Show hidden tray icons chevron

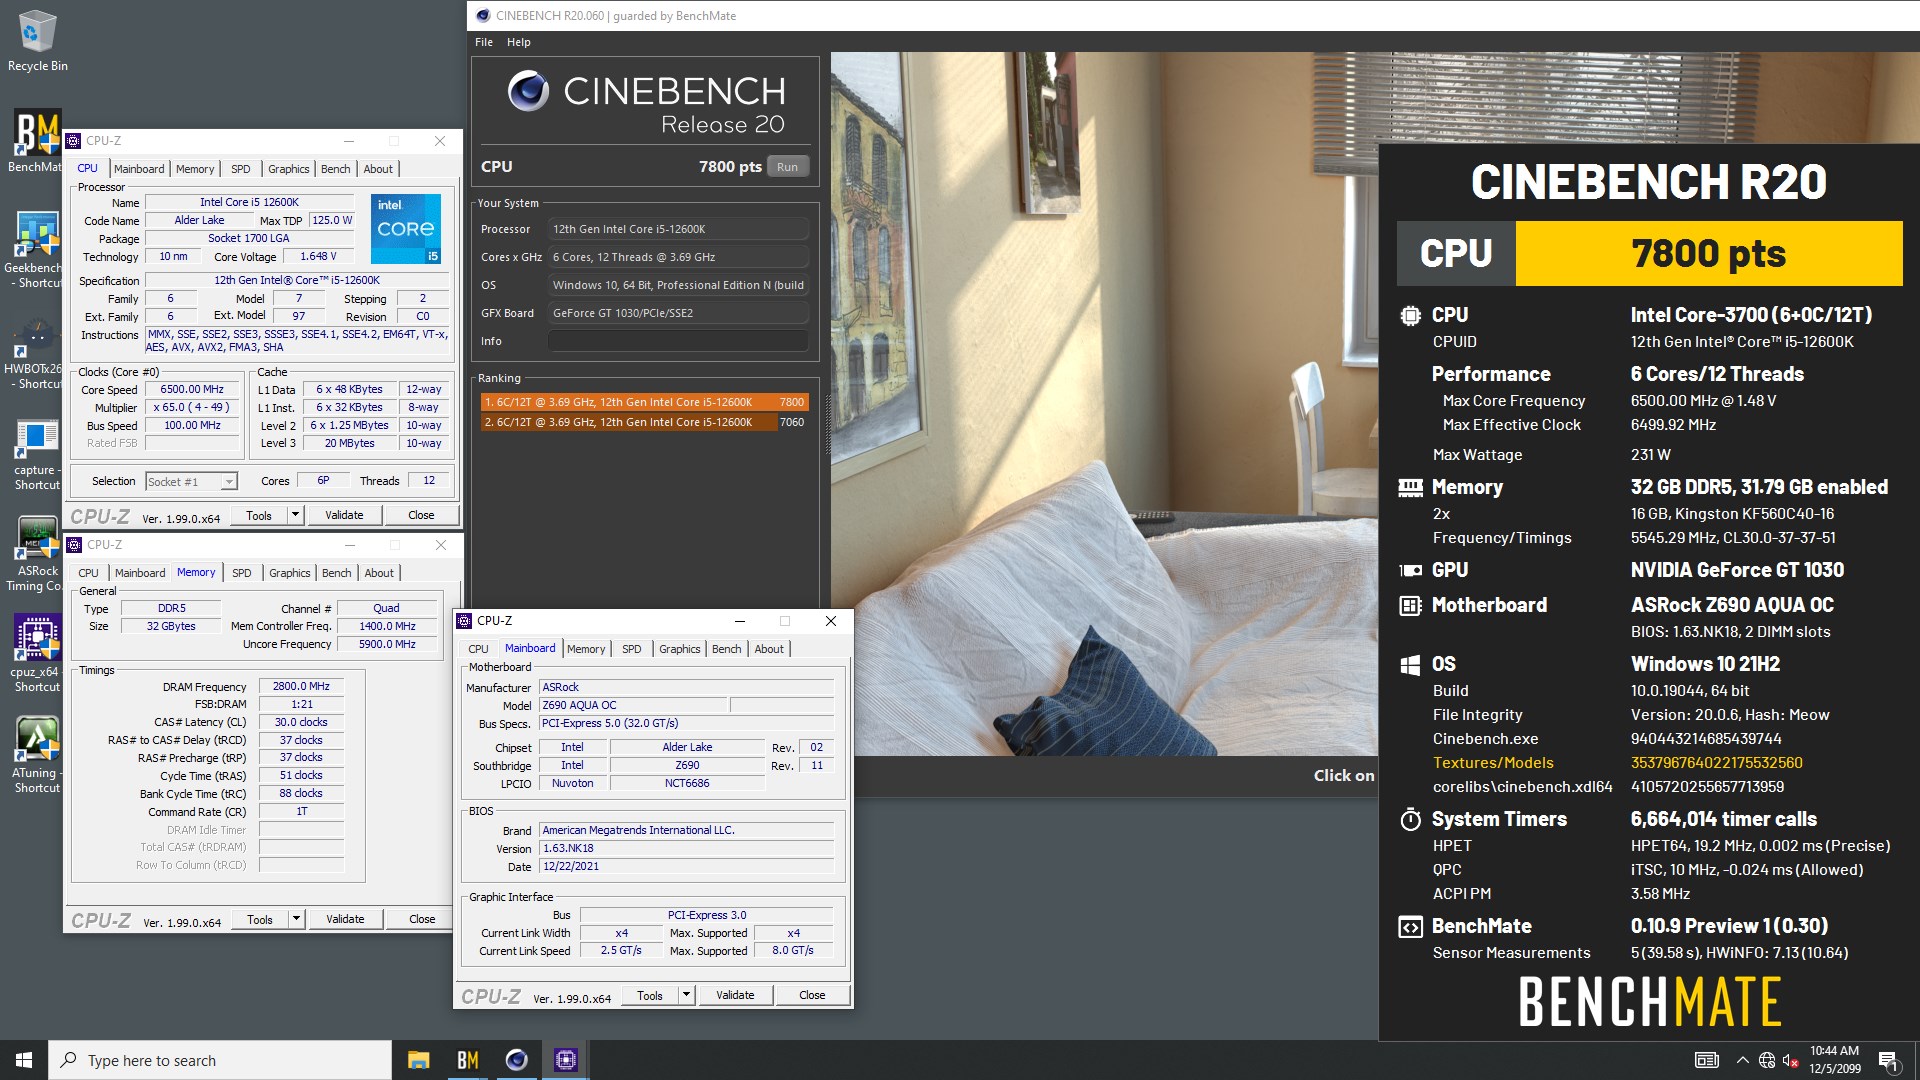coord(1742,1060)
